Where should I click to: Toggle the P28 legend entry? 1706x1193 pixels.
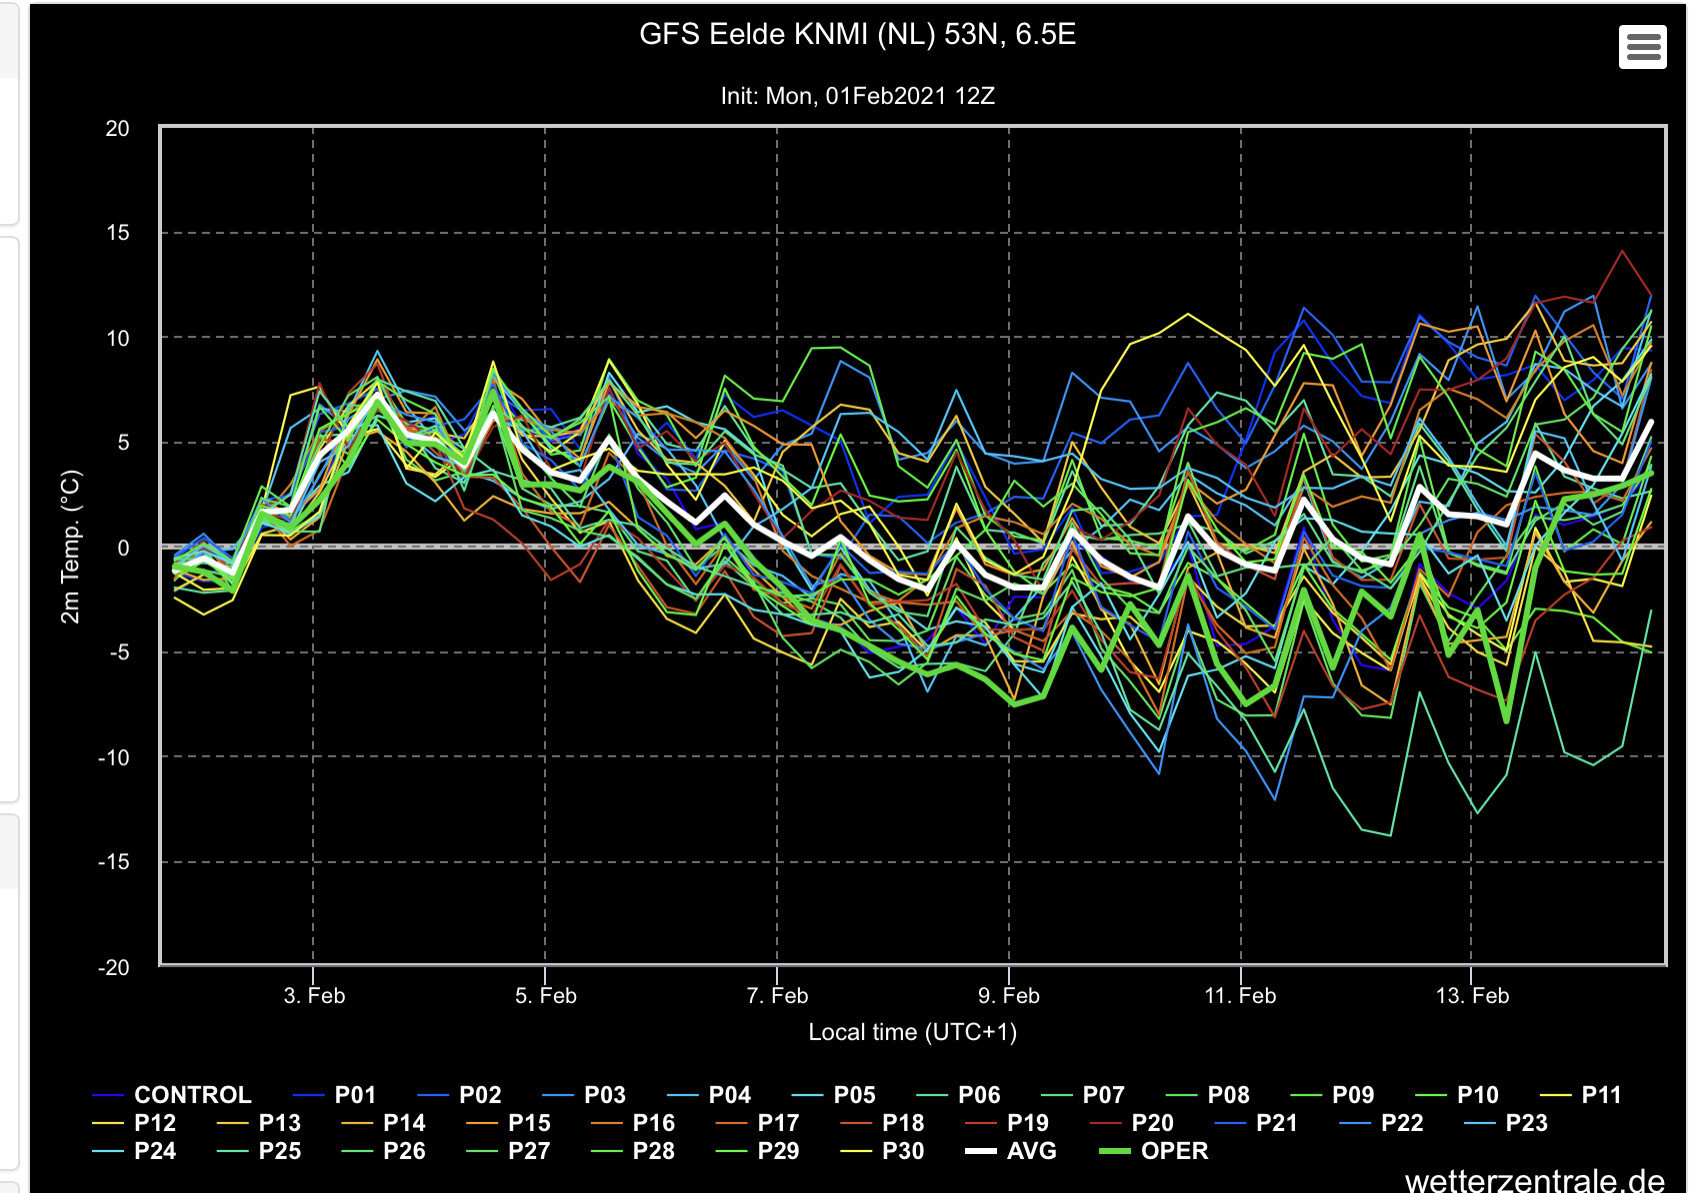click(633, 1151)
